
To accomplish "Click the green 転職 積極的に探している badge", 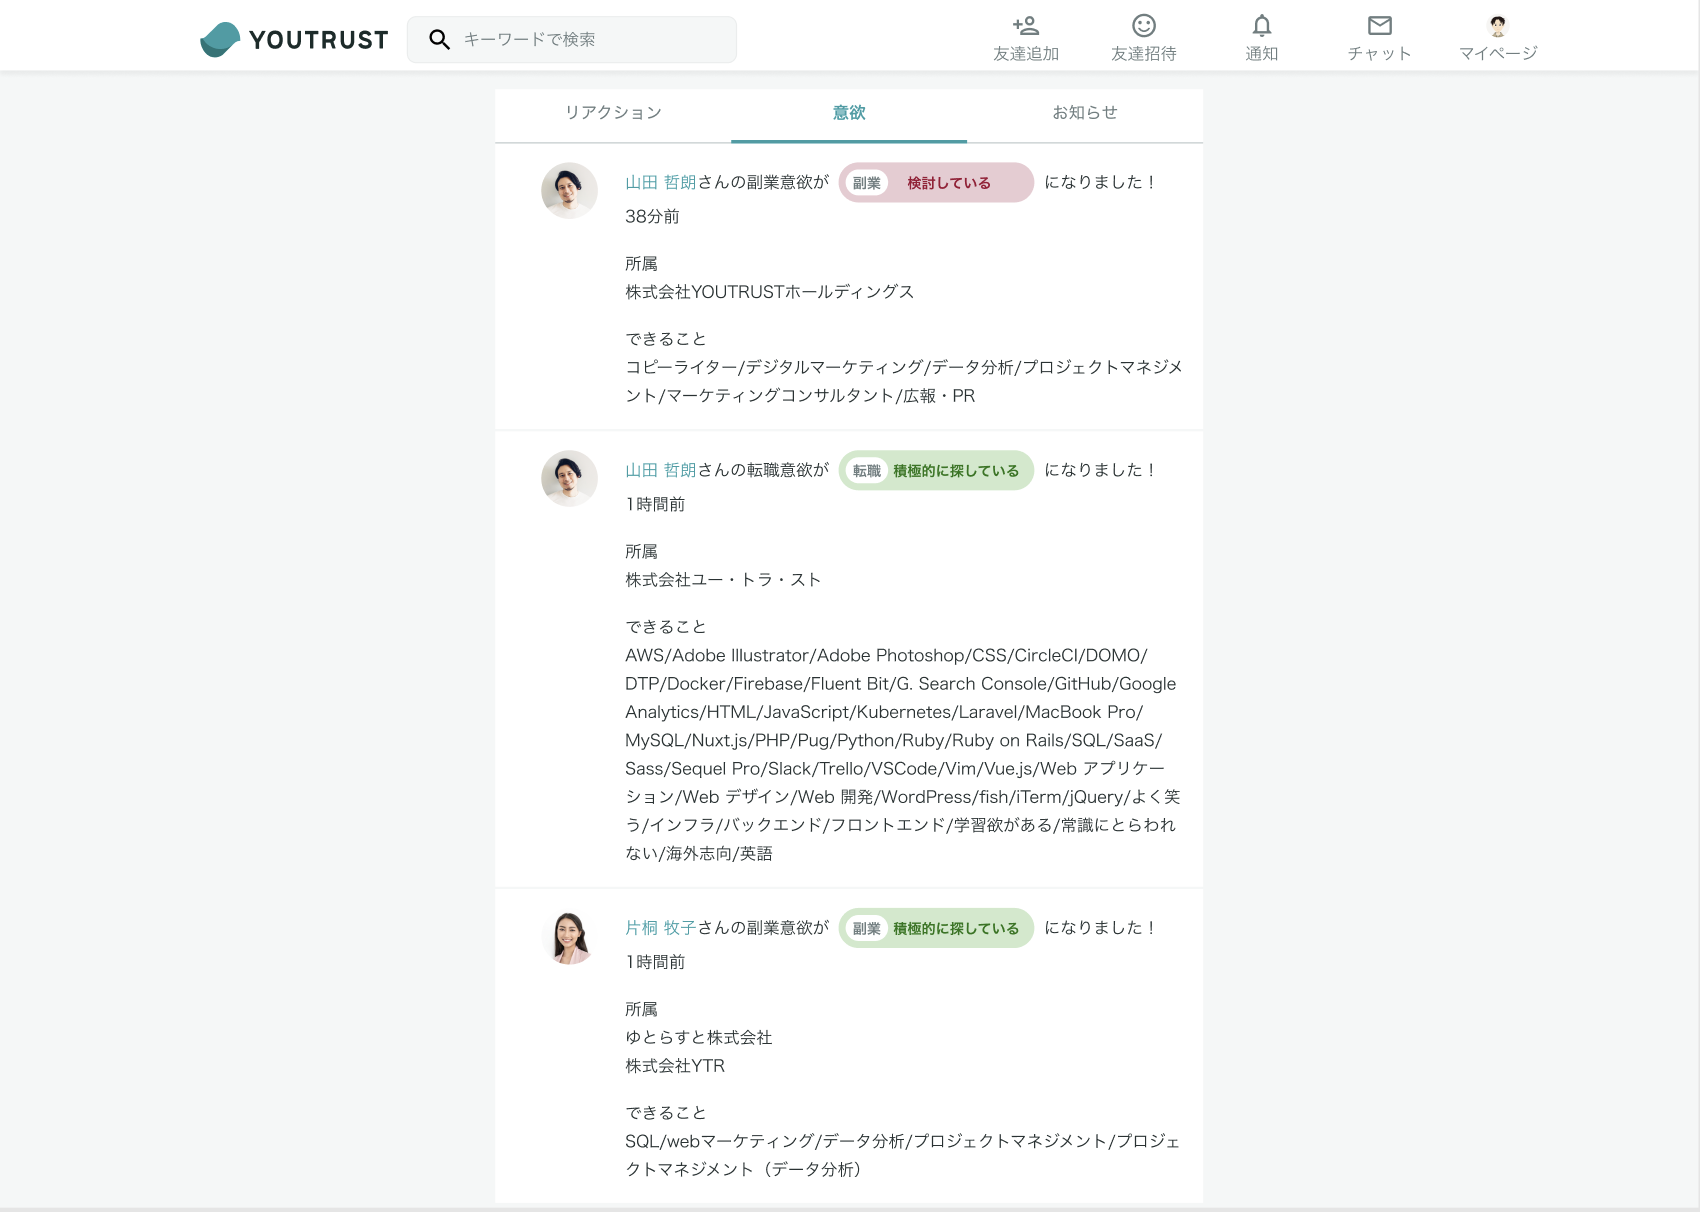I will coord(936,471).
